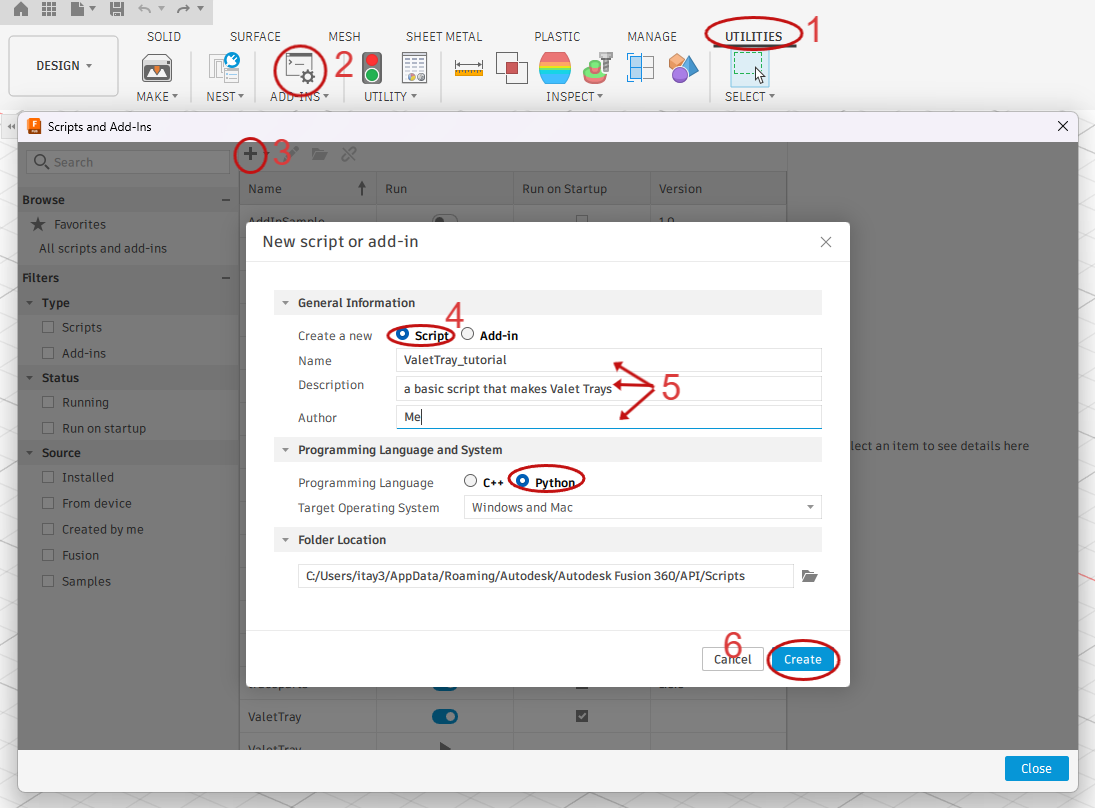Viewport: 1095px width, 808px height.
Task: Click the table sheet utility icon
Action: click(x=414, y=68)
